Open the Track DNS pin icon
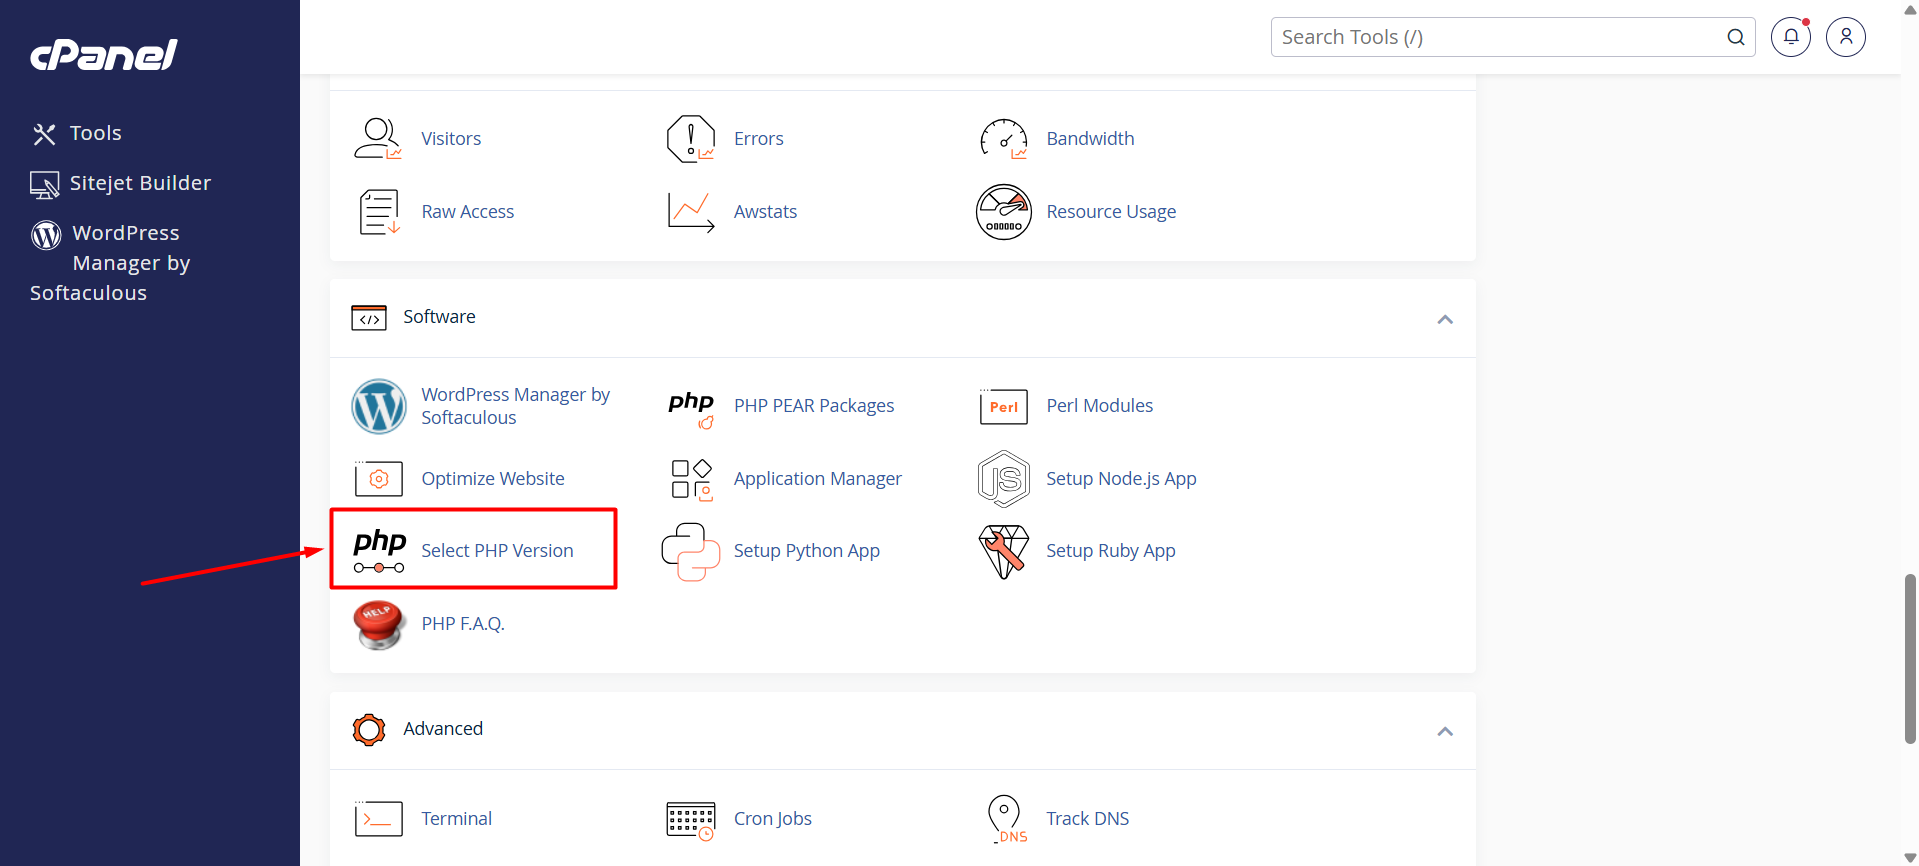 (x=1006, y=819)
